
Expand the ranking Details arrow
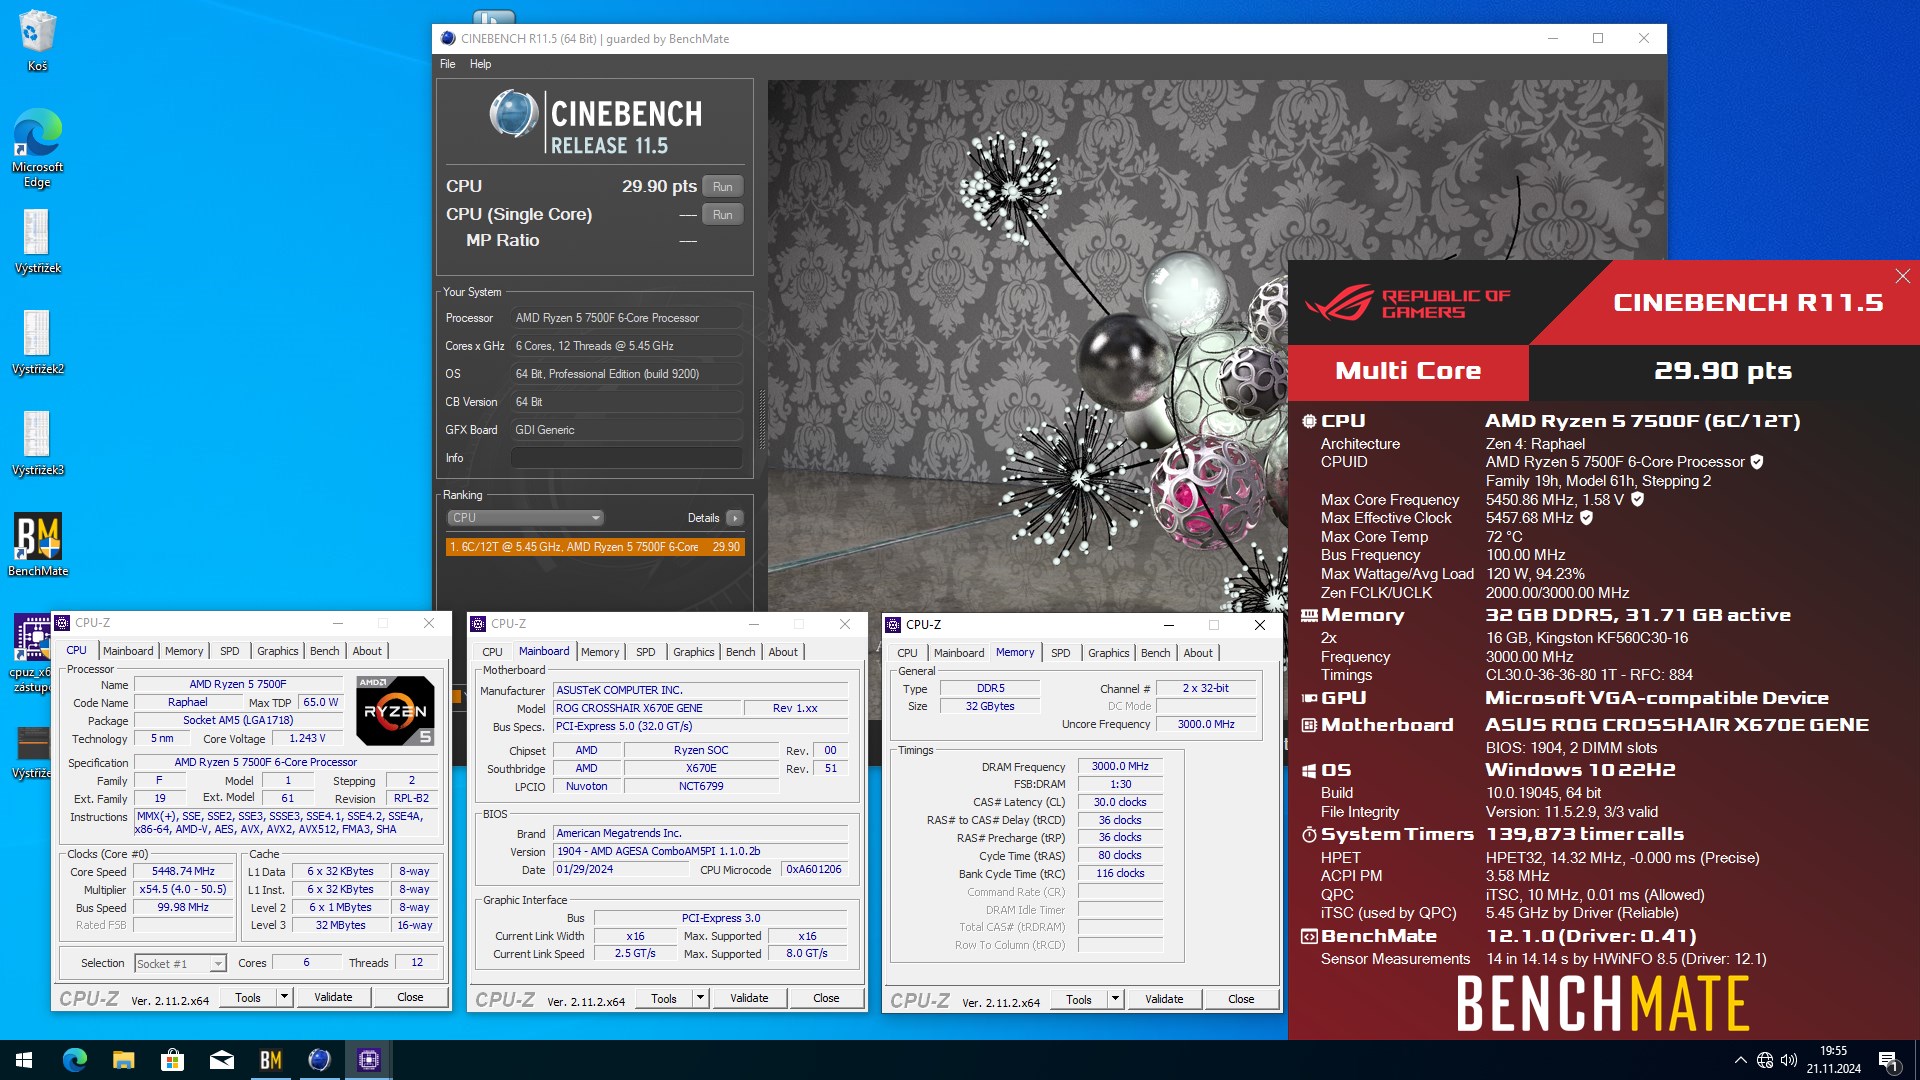point(735,518)
